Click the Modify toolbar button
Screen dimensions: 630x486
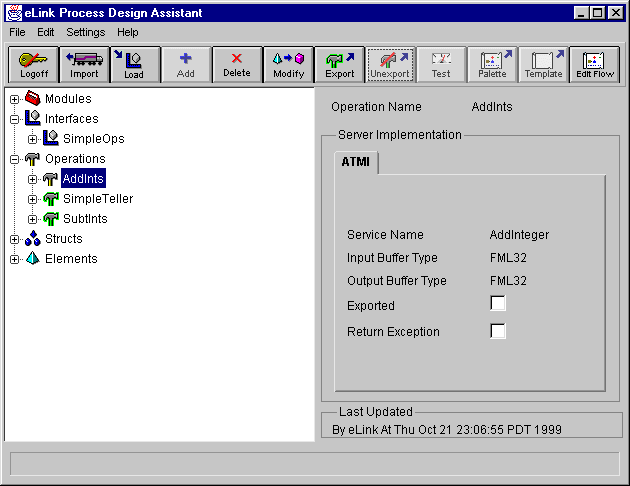[288, 65]
